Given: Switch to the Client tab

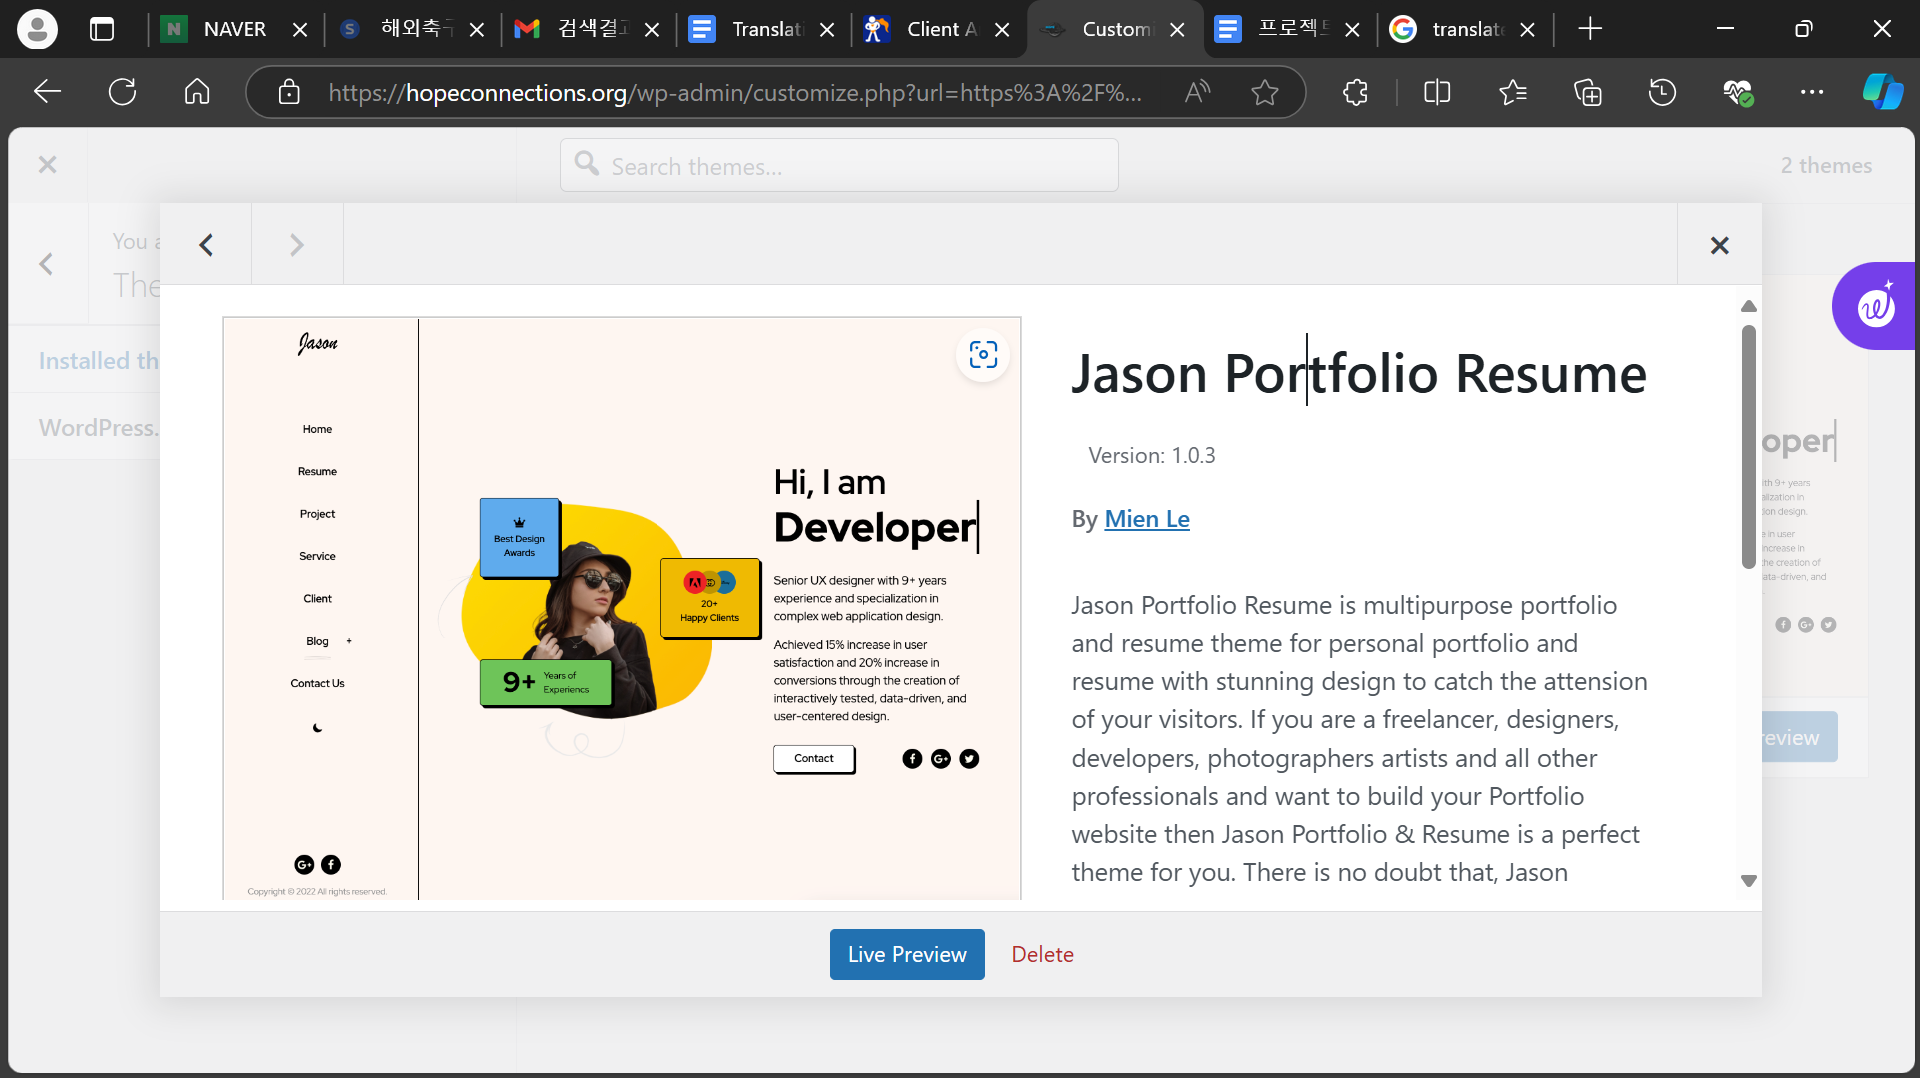Looking at the screenshot, I should (940, 29).
